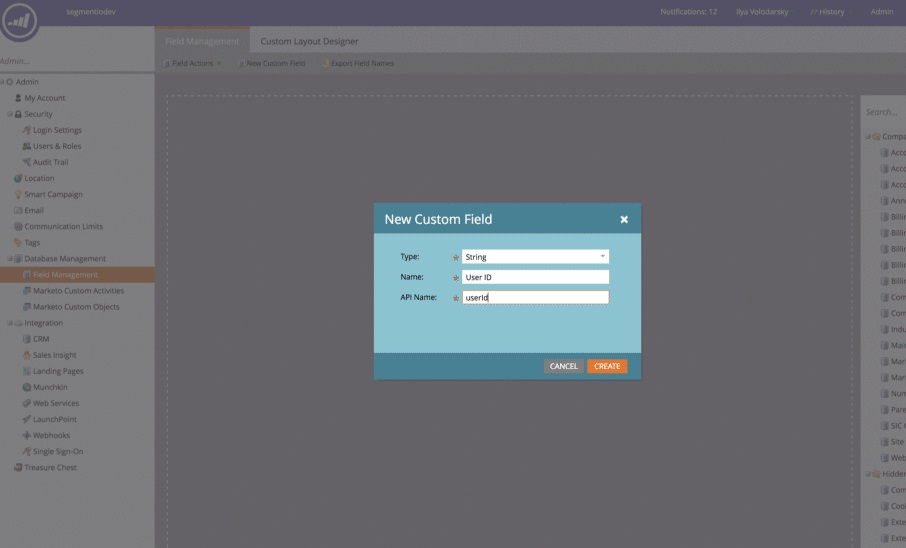The width and height of the screenshot is (906, 548).
Task: Select the LaunchPoint rocket icon
Action: coord(27,419)
